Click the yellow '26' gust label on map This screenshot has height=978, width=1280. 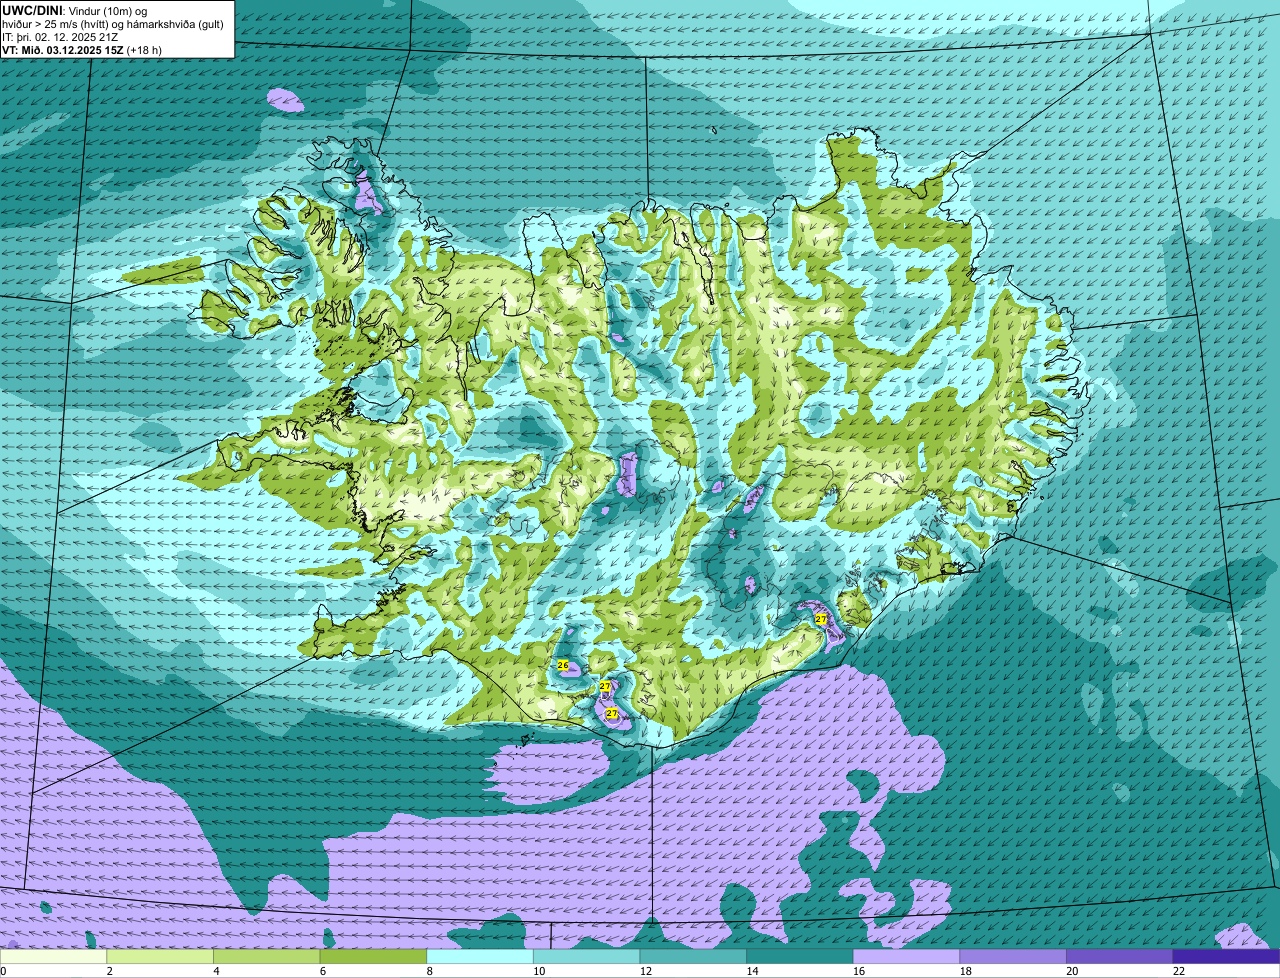pos(562,665)
